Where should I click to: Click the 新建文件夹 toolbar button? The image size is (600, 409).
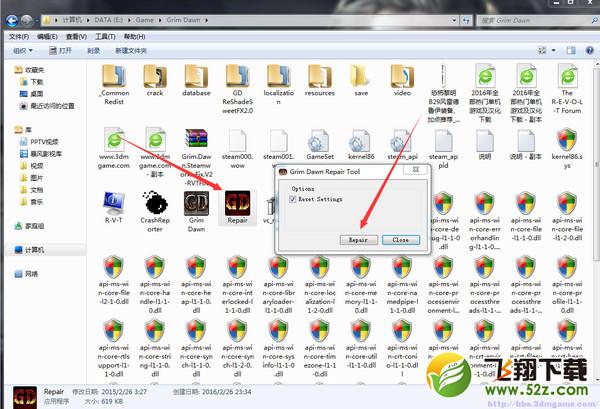(x=131, y=51)
